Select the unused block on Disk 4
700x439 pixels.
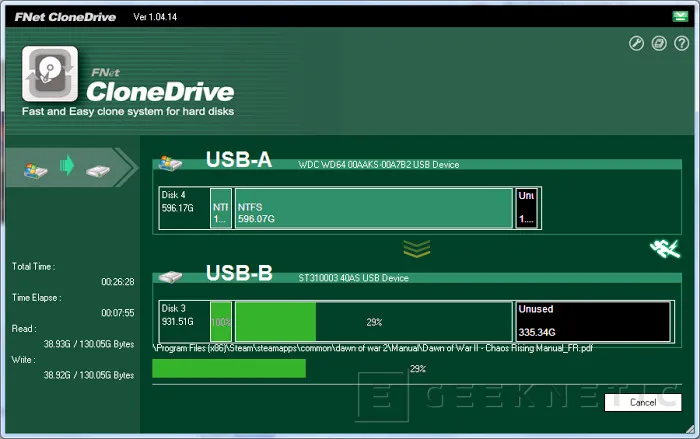527,208
